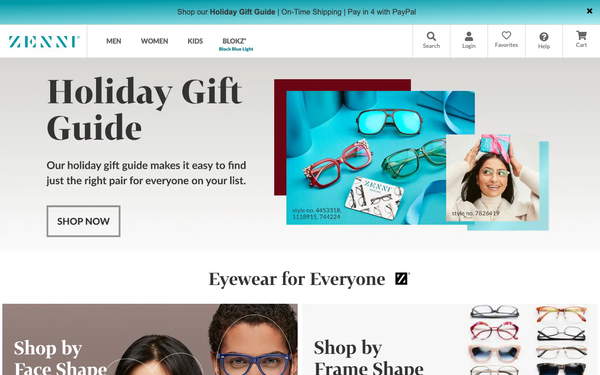Click the Help question mark icon
This screenshot has width=600, height=375.
click(x=544, y=37)
